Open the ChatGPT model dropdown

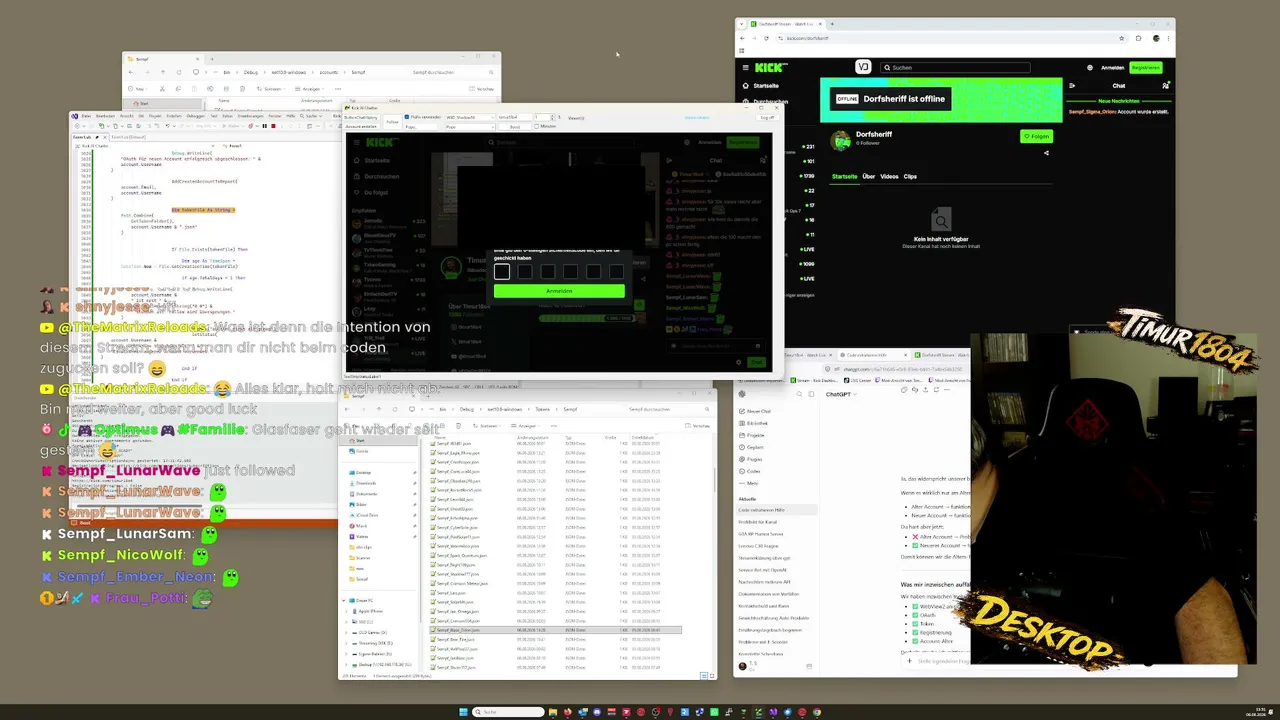click(840, 395)
